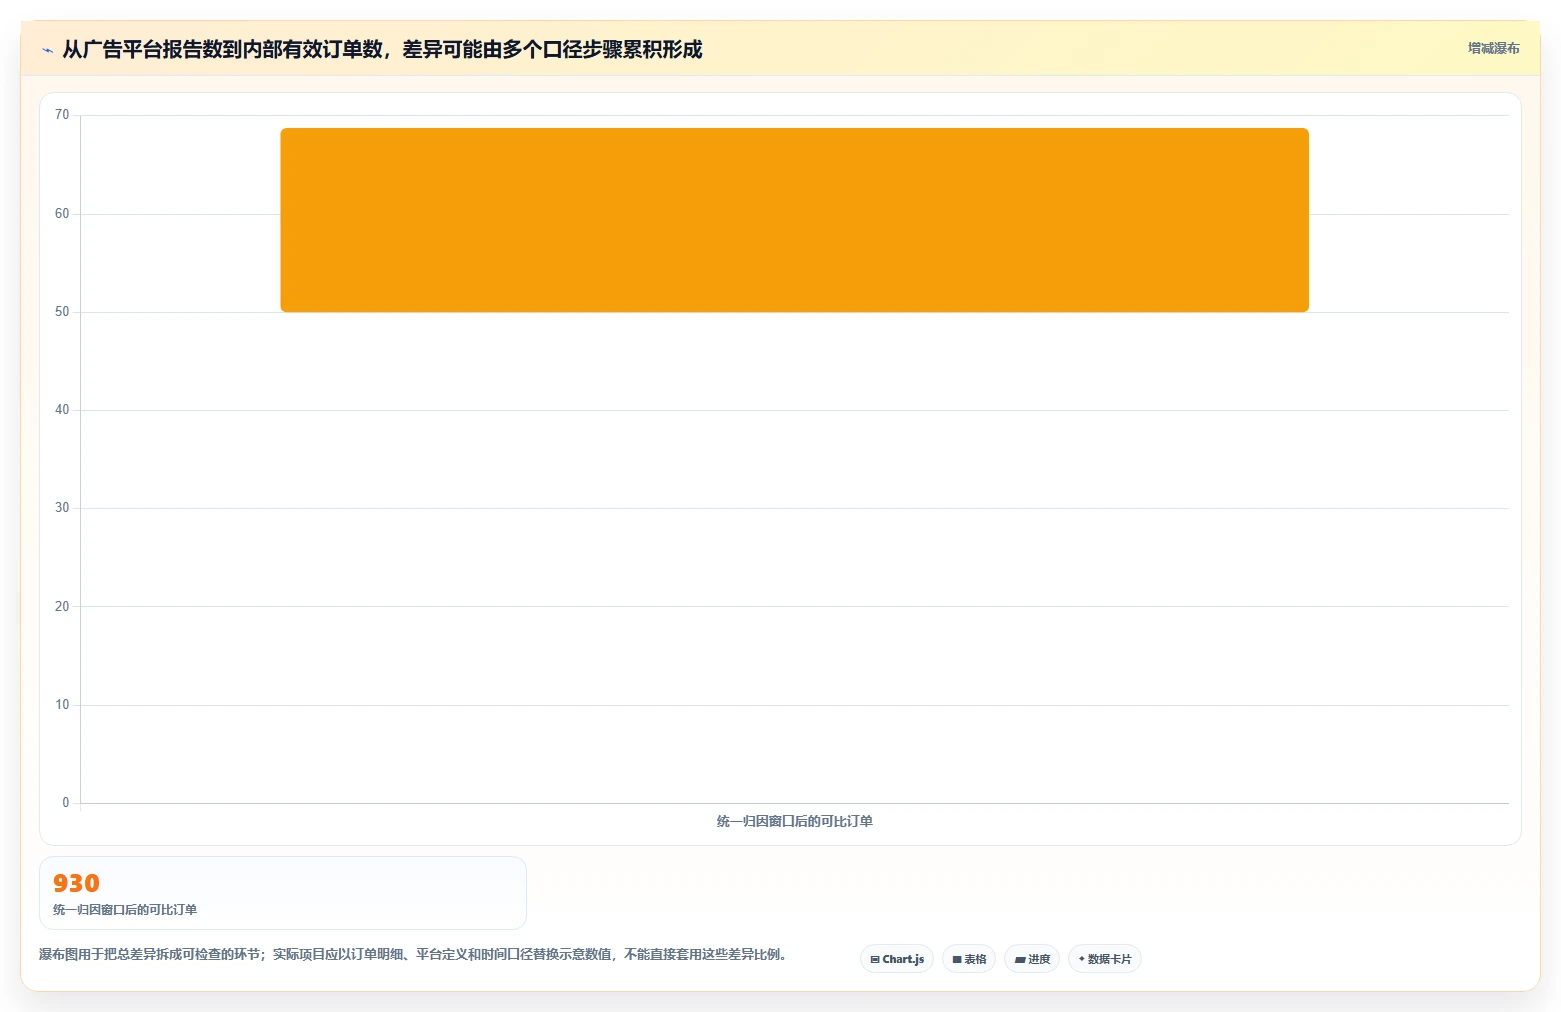Click the 进度 tag
The width and height of the screenshot is (1561, 1012).
1032,959
